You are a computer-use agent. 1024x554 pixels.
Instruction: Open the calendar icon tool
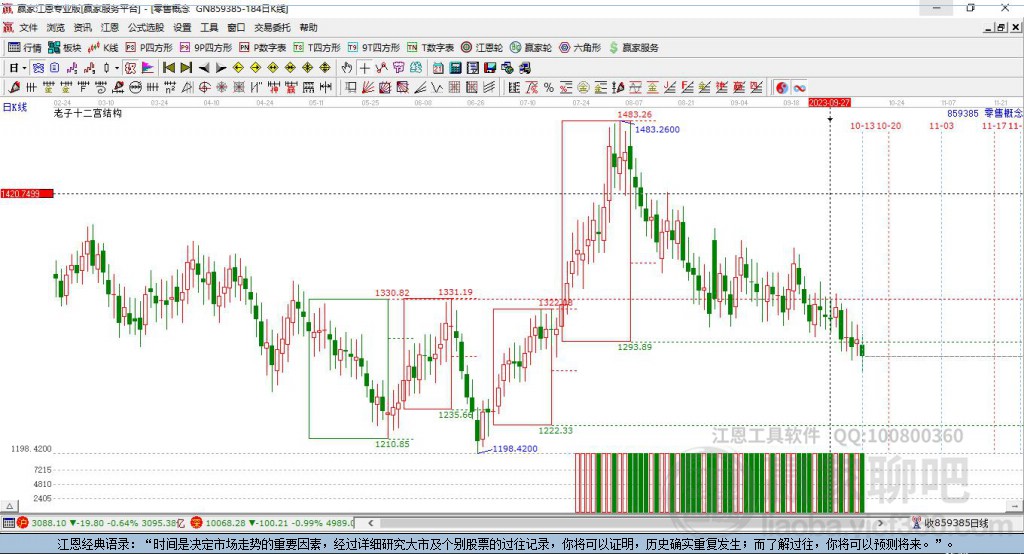point(438,68)
